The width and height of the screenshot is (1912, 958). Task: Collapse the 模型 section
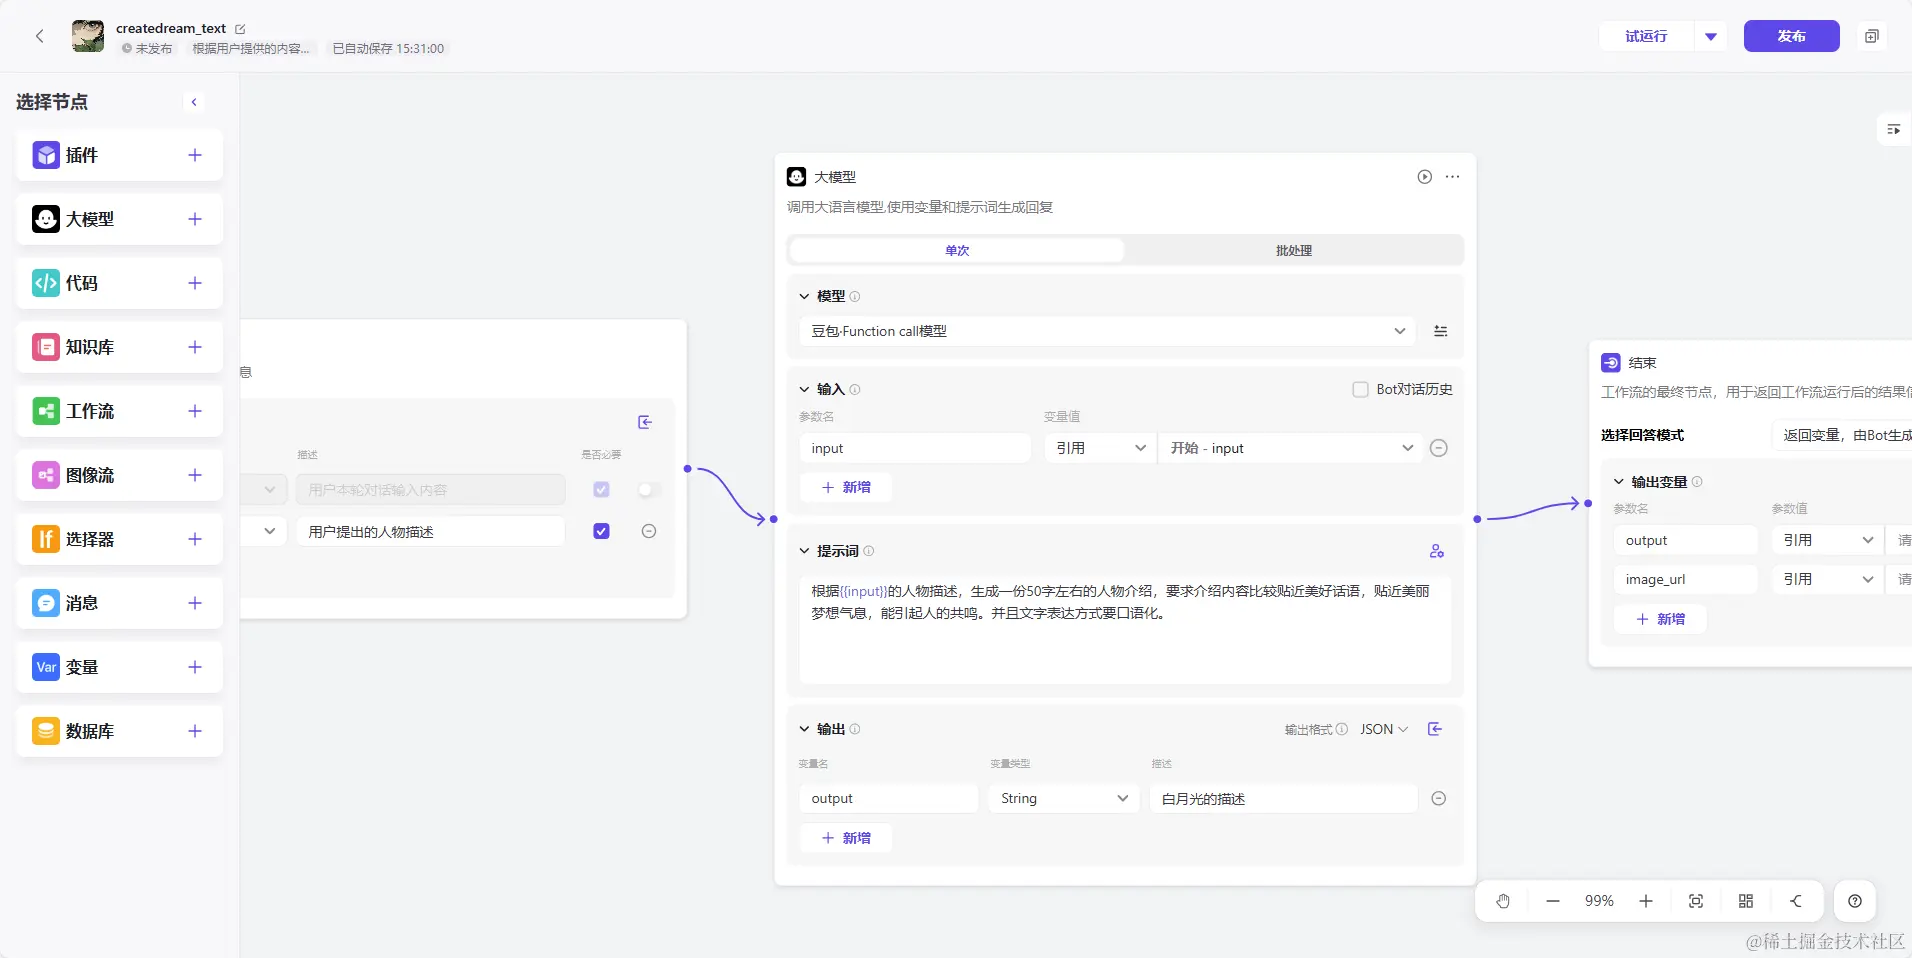804,296
